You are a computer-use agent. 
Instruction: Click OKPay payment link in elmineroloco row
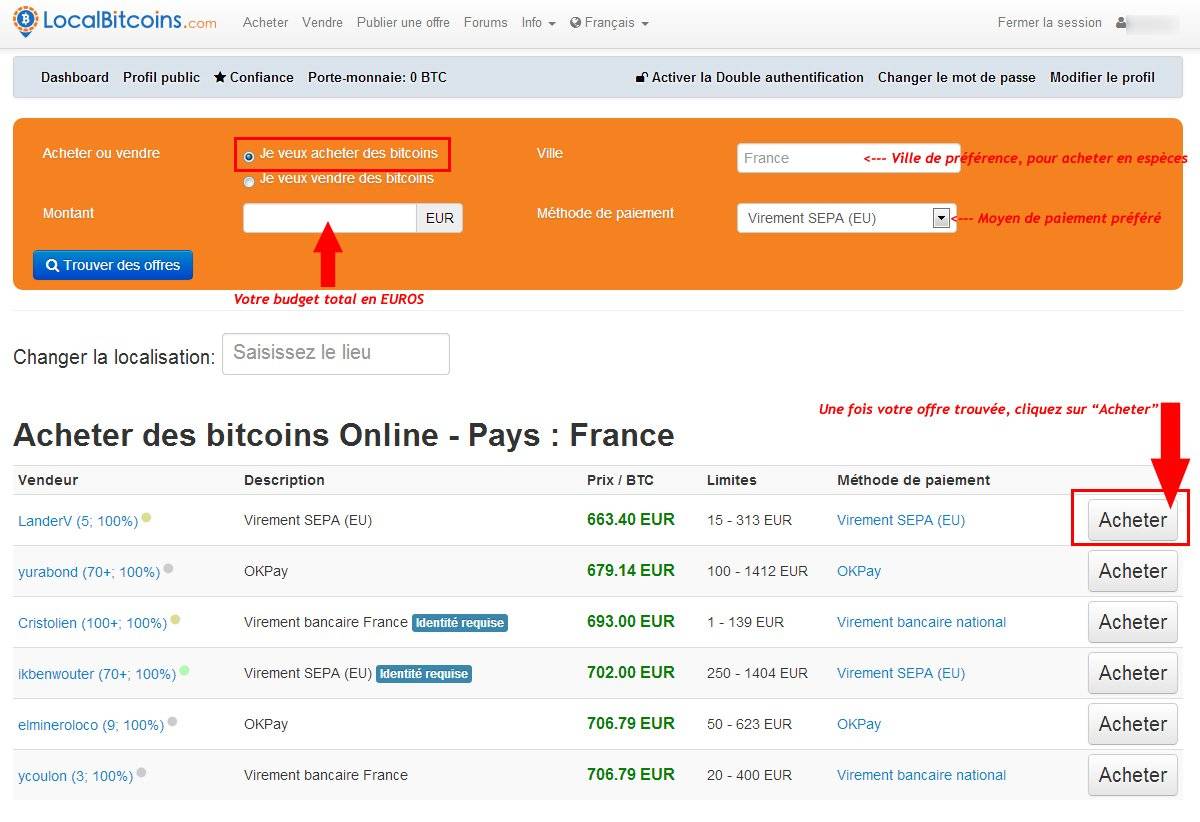click(x=859, y=724)
